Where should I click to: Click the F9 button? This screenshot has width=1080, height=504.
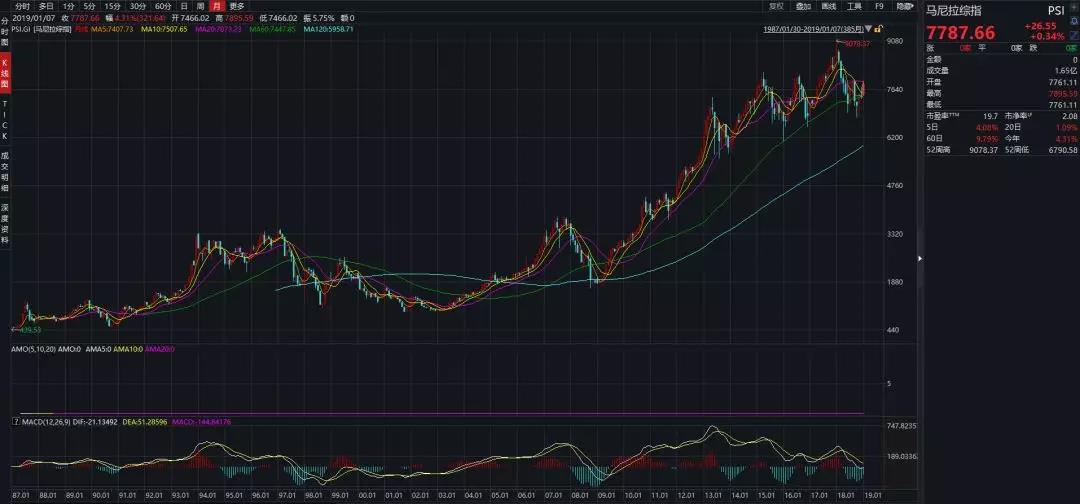[880, 6]
